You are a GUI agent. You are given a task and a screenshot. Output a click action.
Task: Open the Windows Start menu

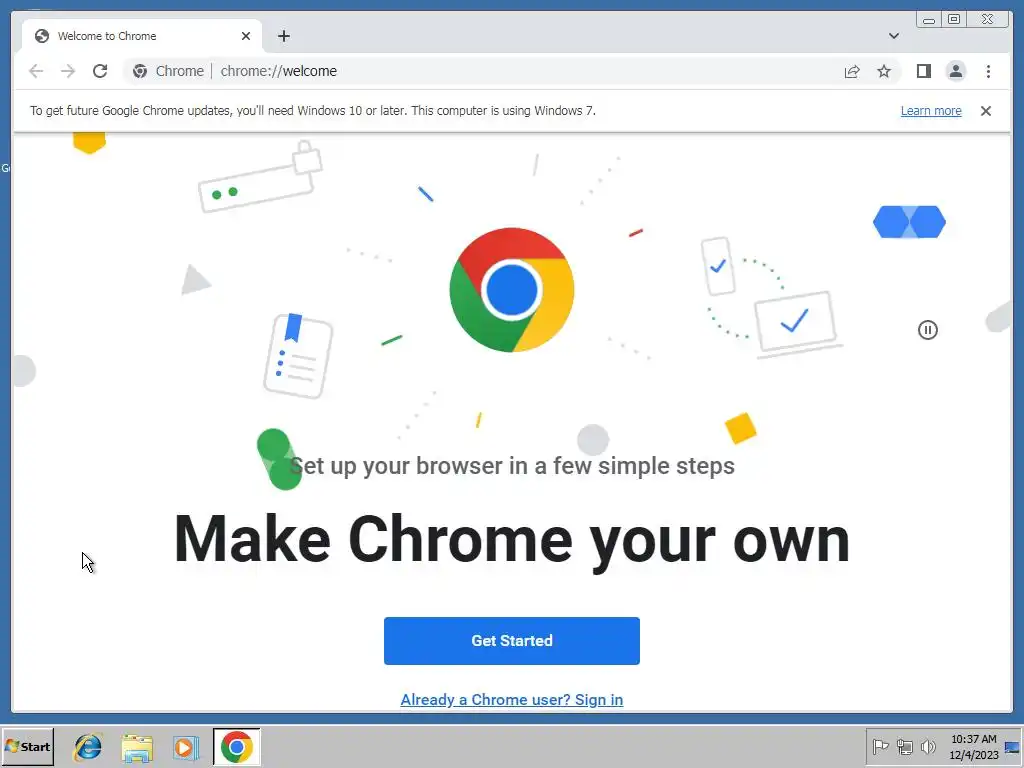(x=27, y=746)
